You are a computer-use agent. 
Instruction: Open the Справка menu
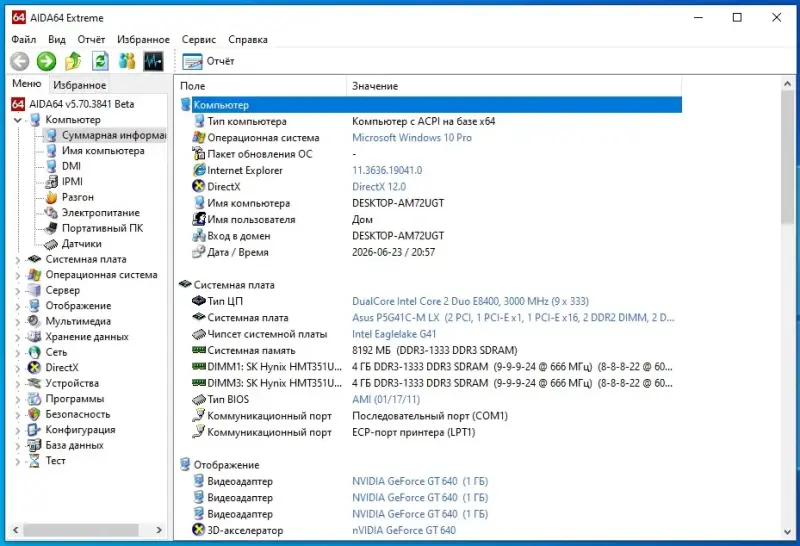[248, 39]
